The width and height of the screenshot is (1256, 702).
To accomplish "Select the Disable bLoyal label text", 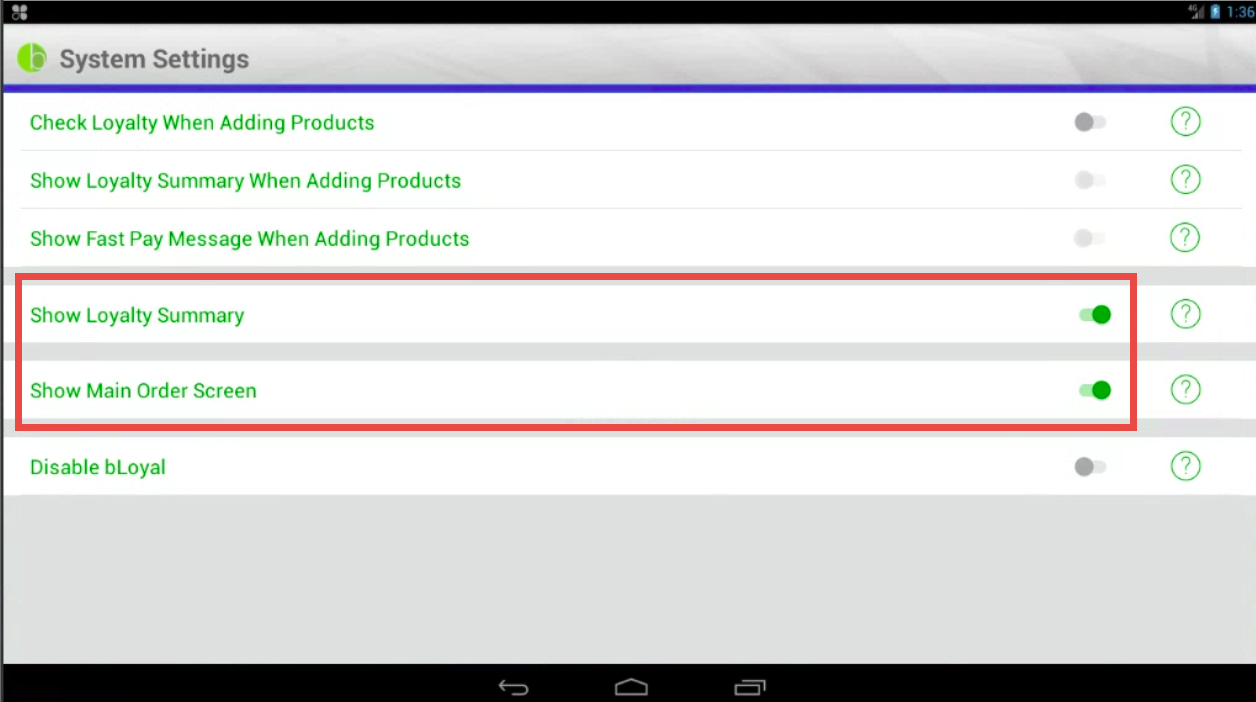I will [x=98, y=467].
